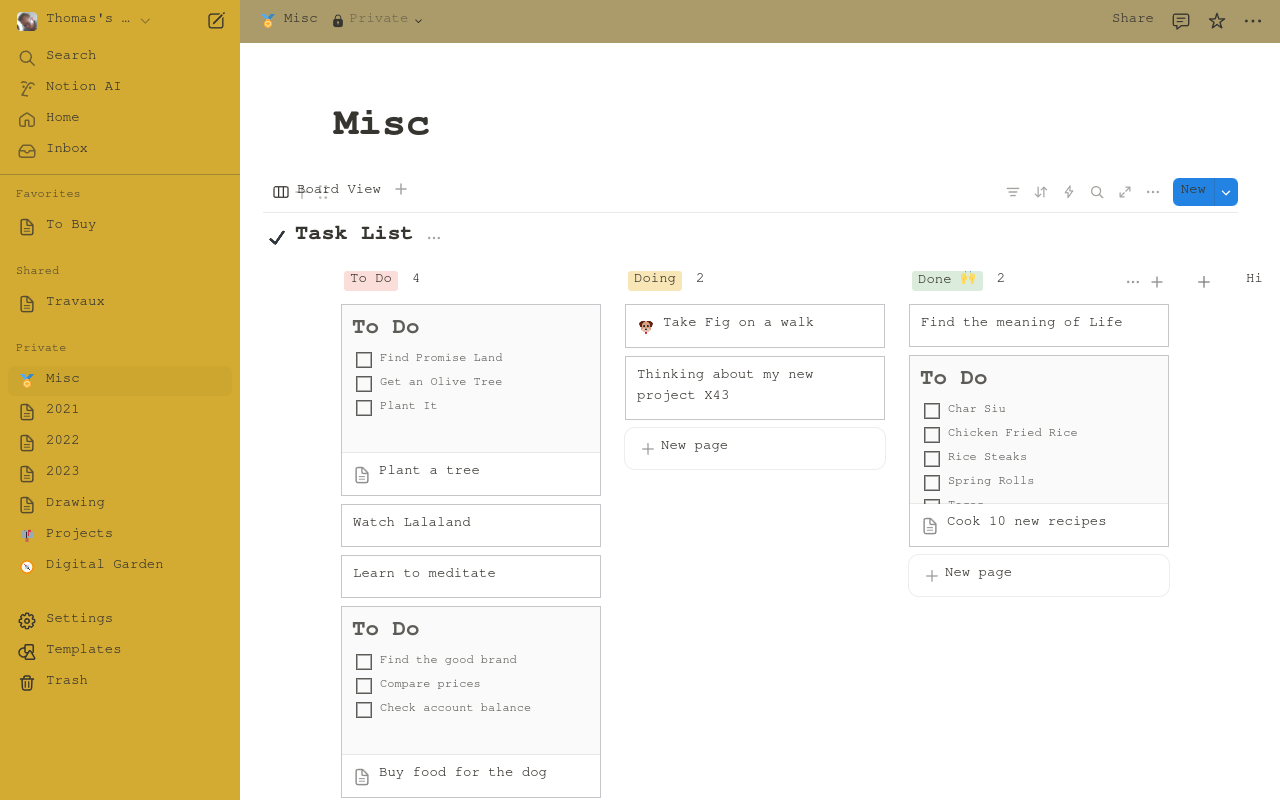The image size is (1280, 800).
Task: Open the New button dropdown arrow
Action: (1226, 192)
